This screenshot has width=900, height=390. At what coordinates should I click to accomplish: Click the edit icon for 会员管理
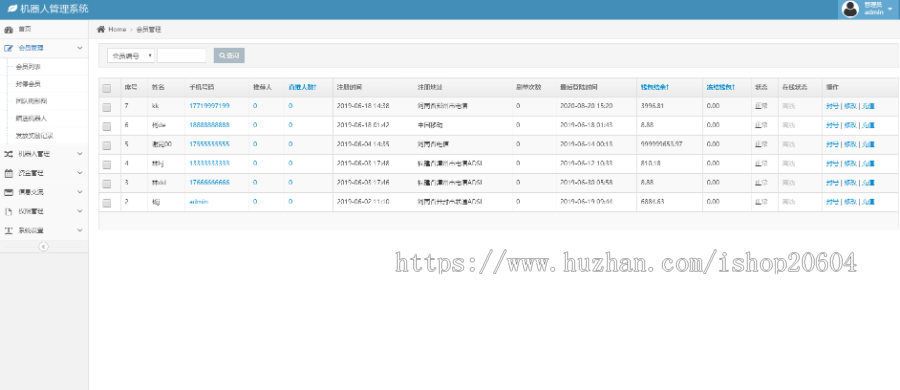[9, 48]
